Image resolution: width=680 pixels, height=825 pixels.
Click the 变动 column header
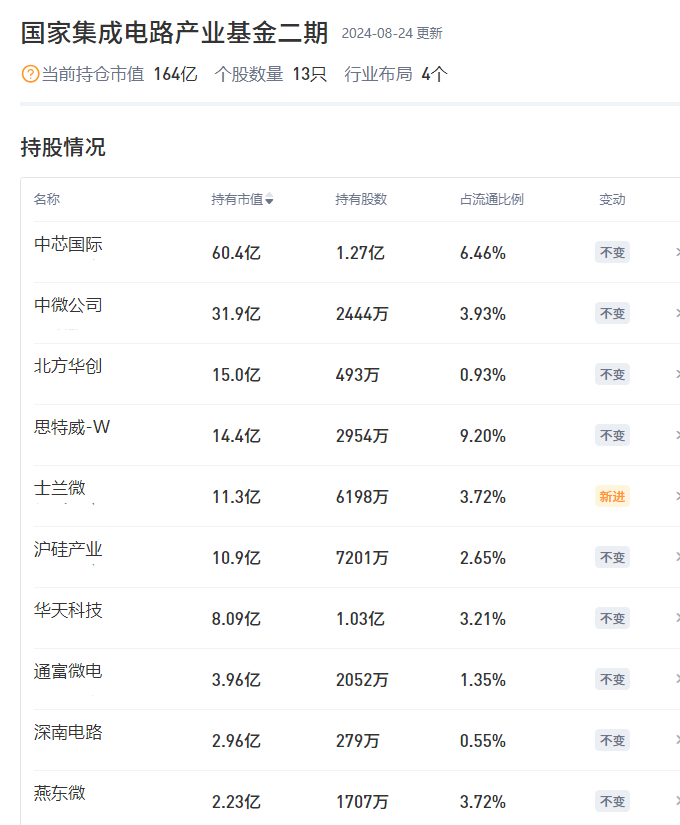(x=612, y=199)
